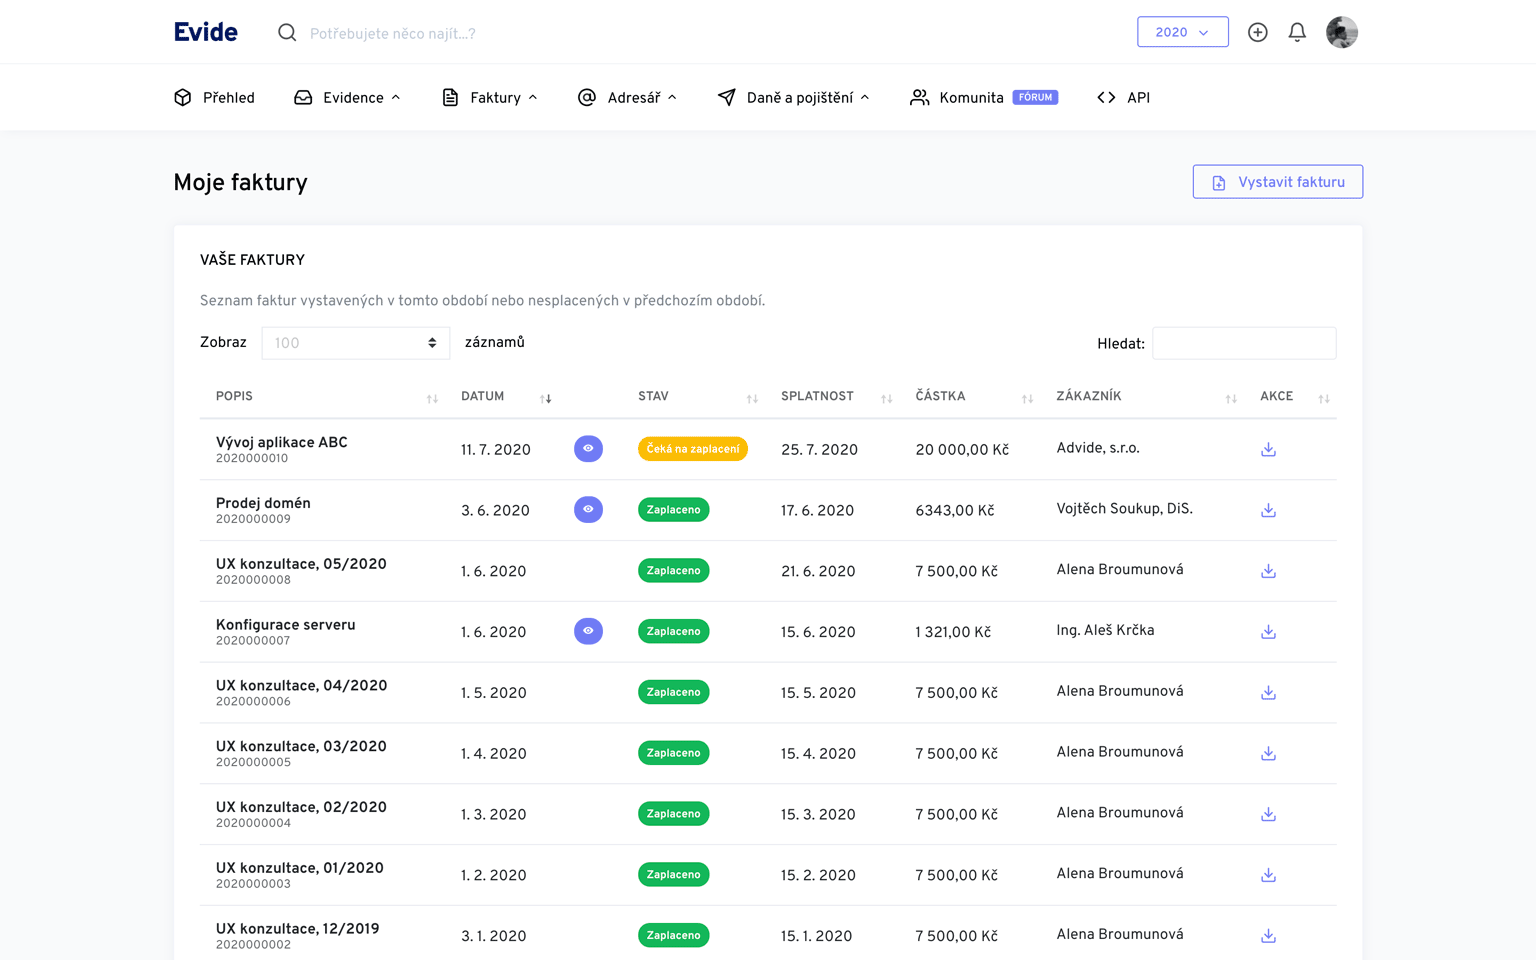Image resolution: width=1536 pixels, height=960 pixels.
Task: Click the Hledat search input field
Action: click(1243, 343)
